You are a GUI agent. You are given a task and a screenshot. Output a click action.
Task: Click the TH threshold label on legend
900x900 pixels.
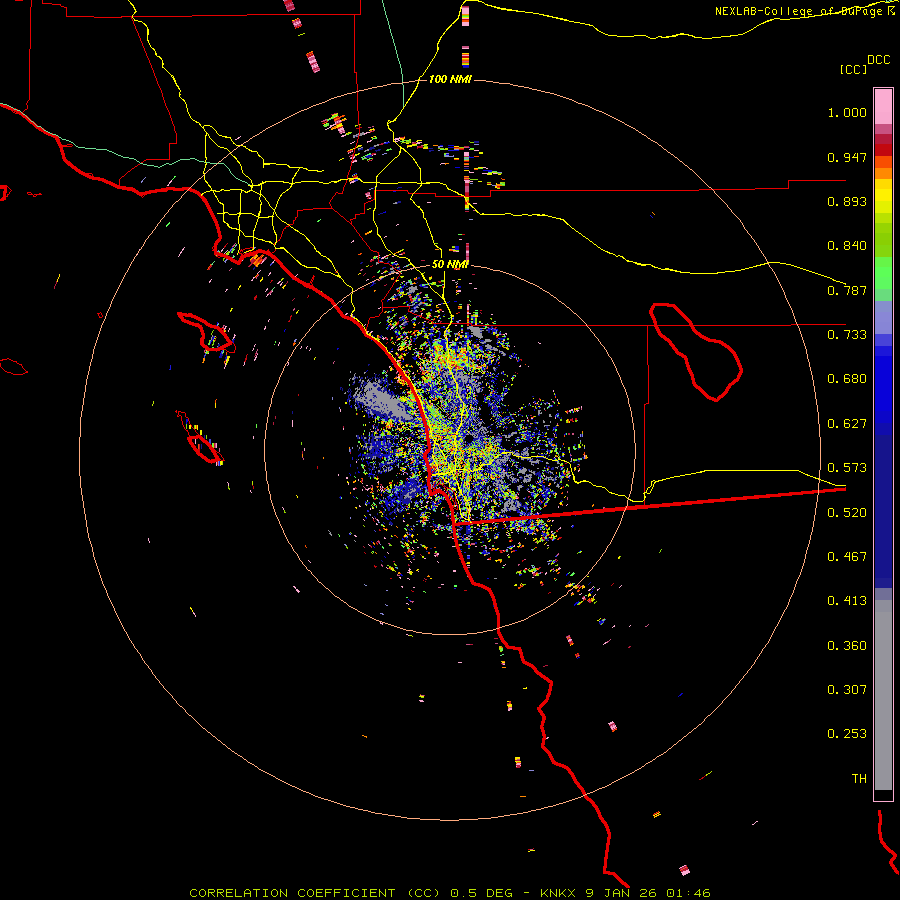point(859,779)
